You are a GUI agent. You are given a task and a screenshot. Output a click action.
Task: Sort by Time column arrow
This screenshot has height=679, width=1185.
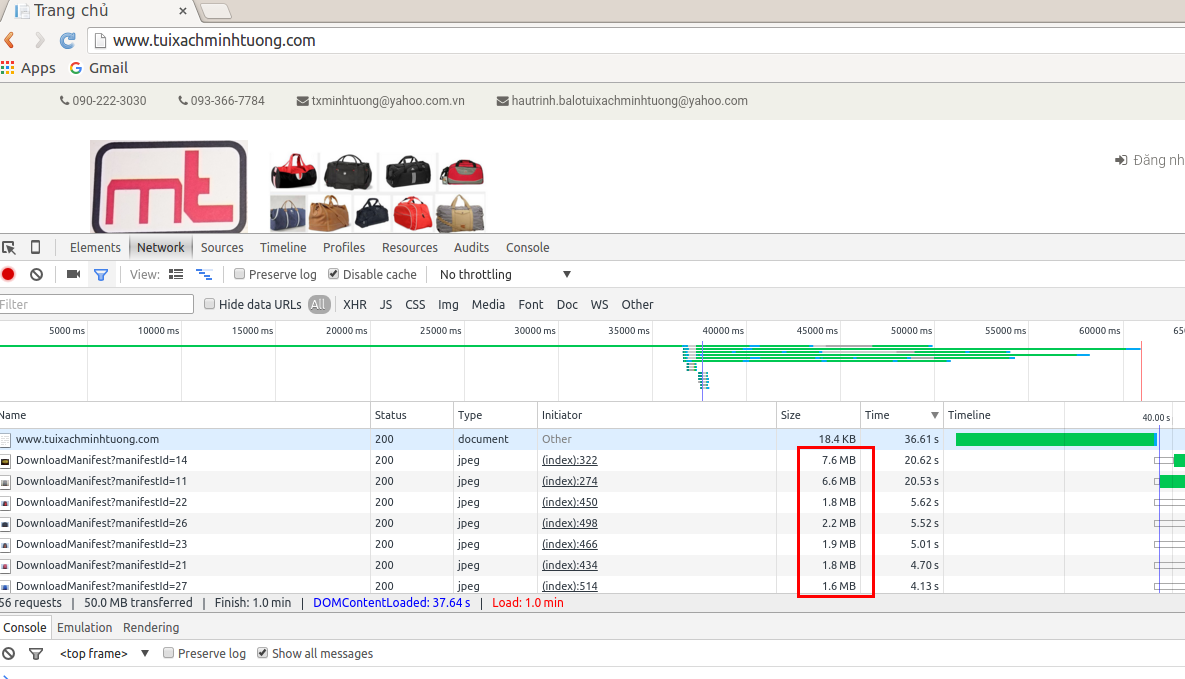935,415
